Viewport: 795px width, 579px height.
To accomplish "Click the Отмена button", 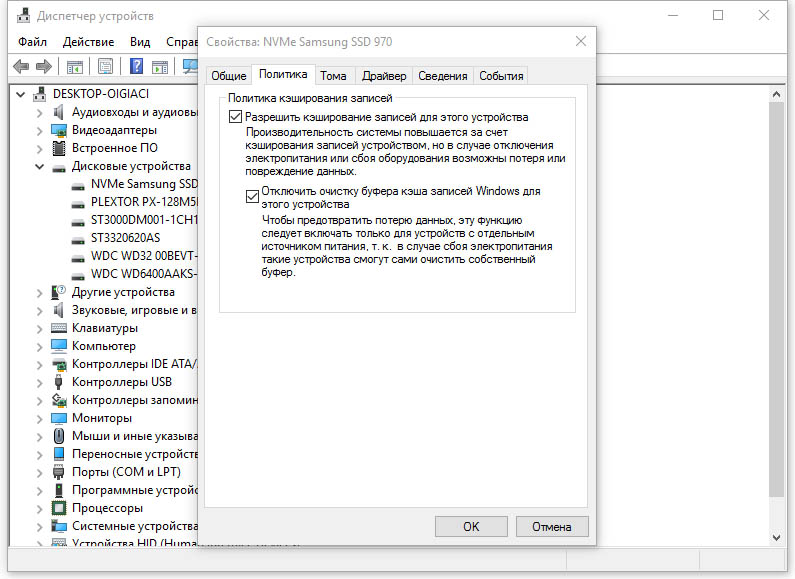I will coord(551,526).
